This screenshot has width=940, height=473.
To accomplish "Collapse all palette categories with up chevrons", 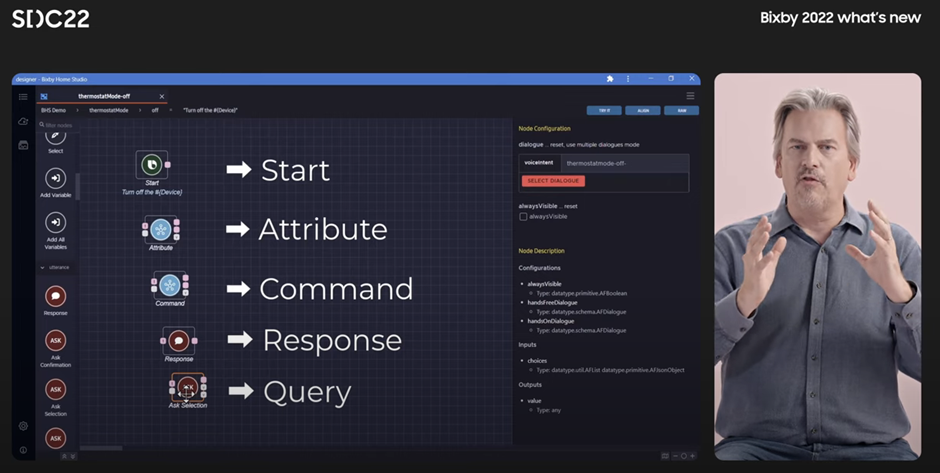I will click(65, 456).
